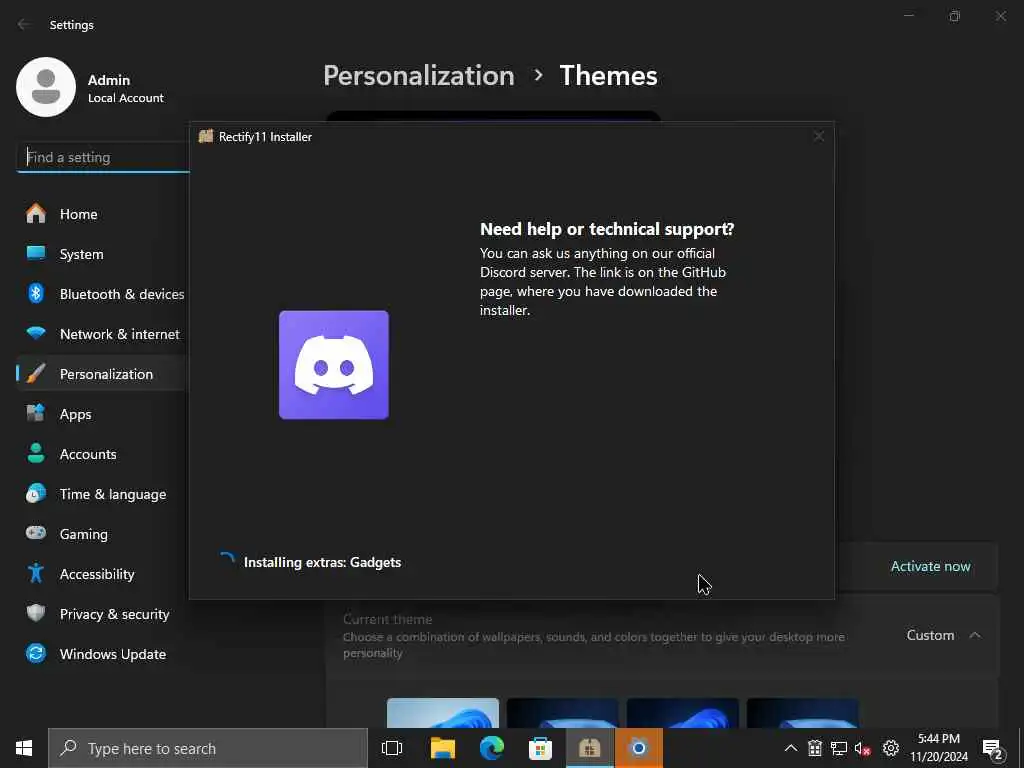
Task: Select the second dark theme thumbnail
Action: (x=562, y=713)
